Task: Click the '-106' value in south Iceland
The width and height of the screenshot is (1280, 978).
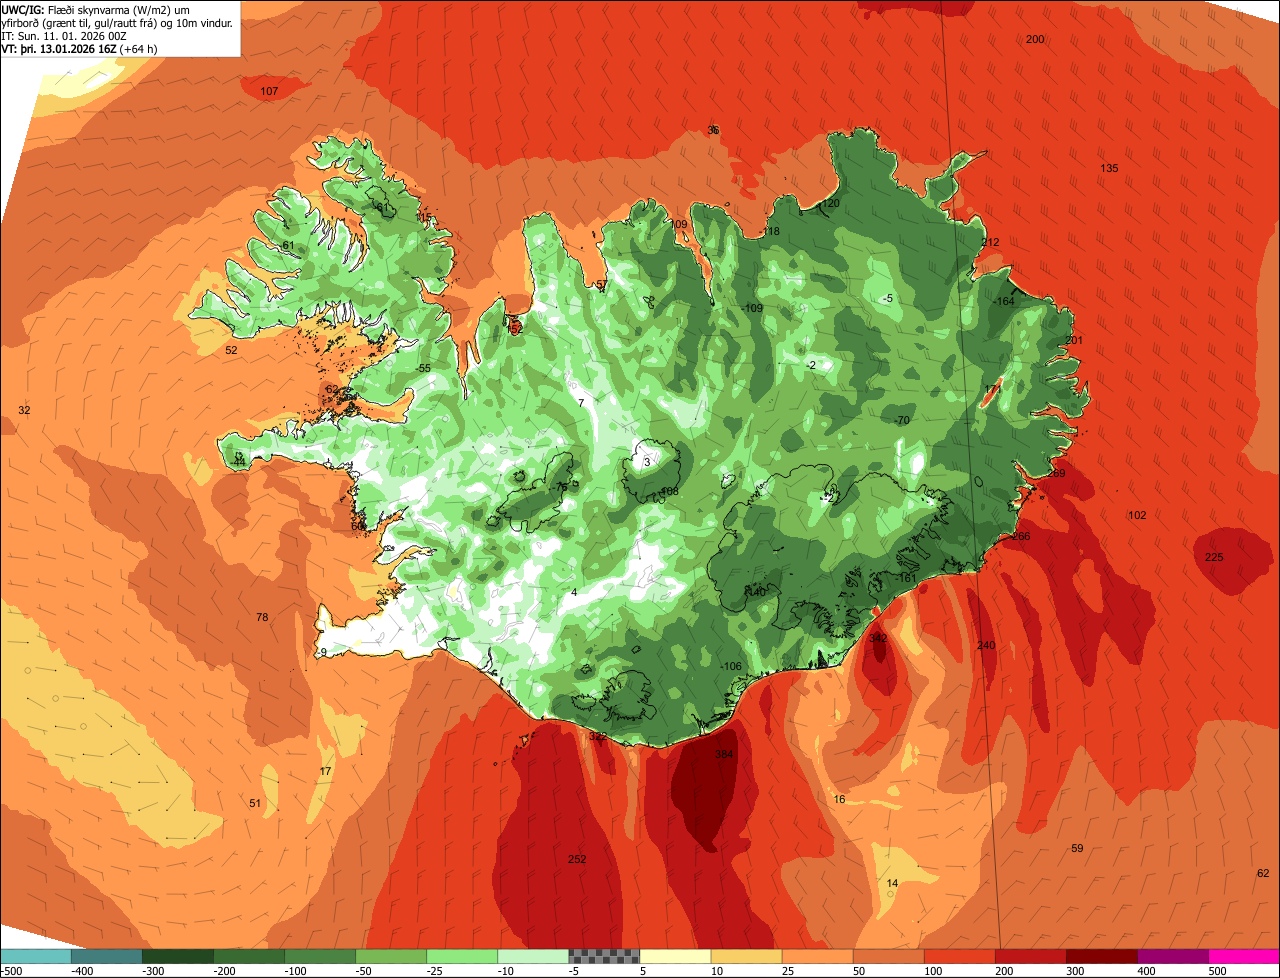Action: 731,667
